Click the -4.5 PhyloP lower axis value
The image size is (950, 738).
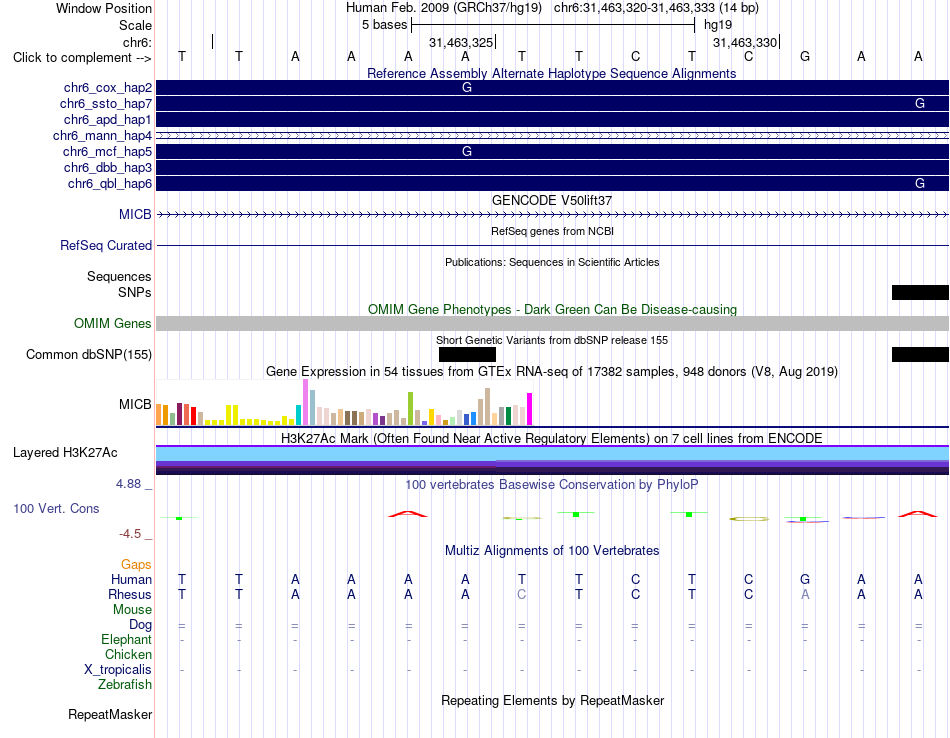130,534
